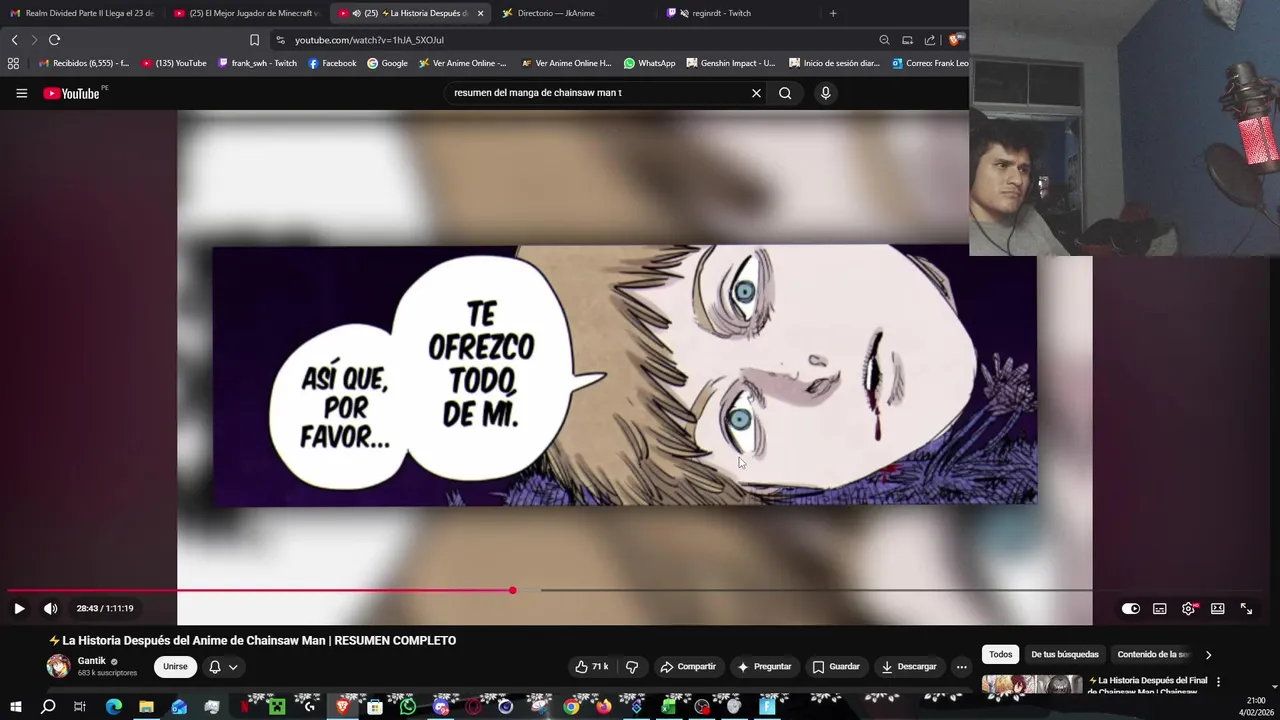Bookmark this page icon in address bar
The height and width of the screenshot is (720, 1280).
(254, 40)
